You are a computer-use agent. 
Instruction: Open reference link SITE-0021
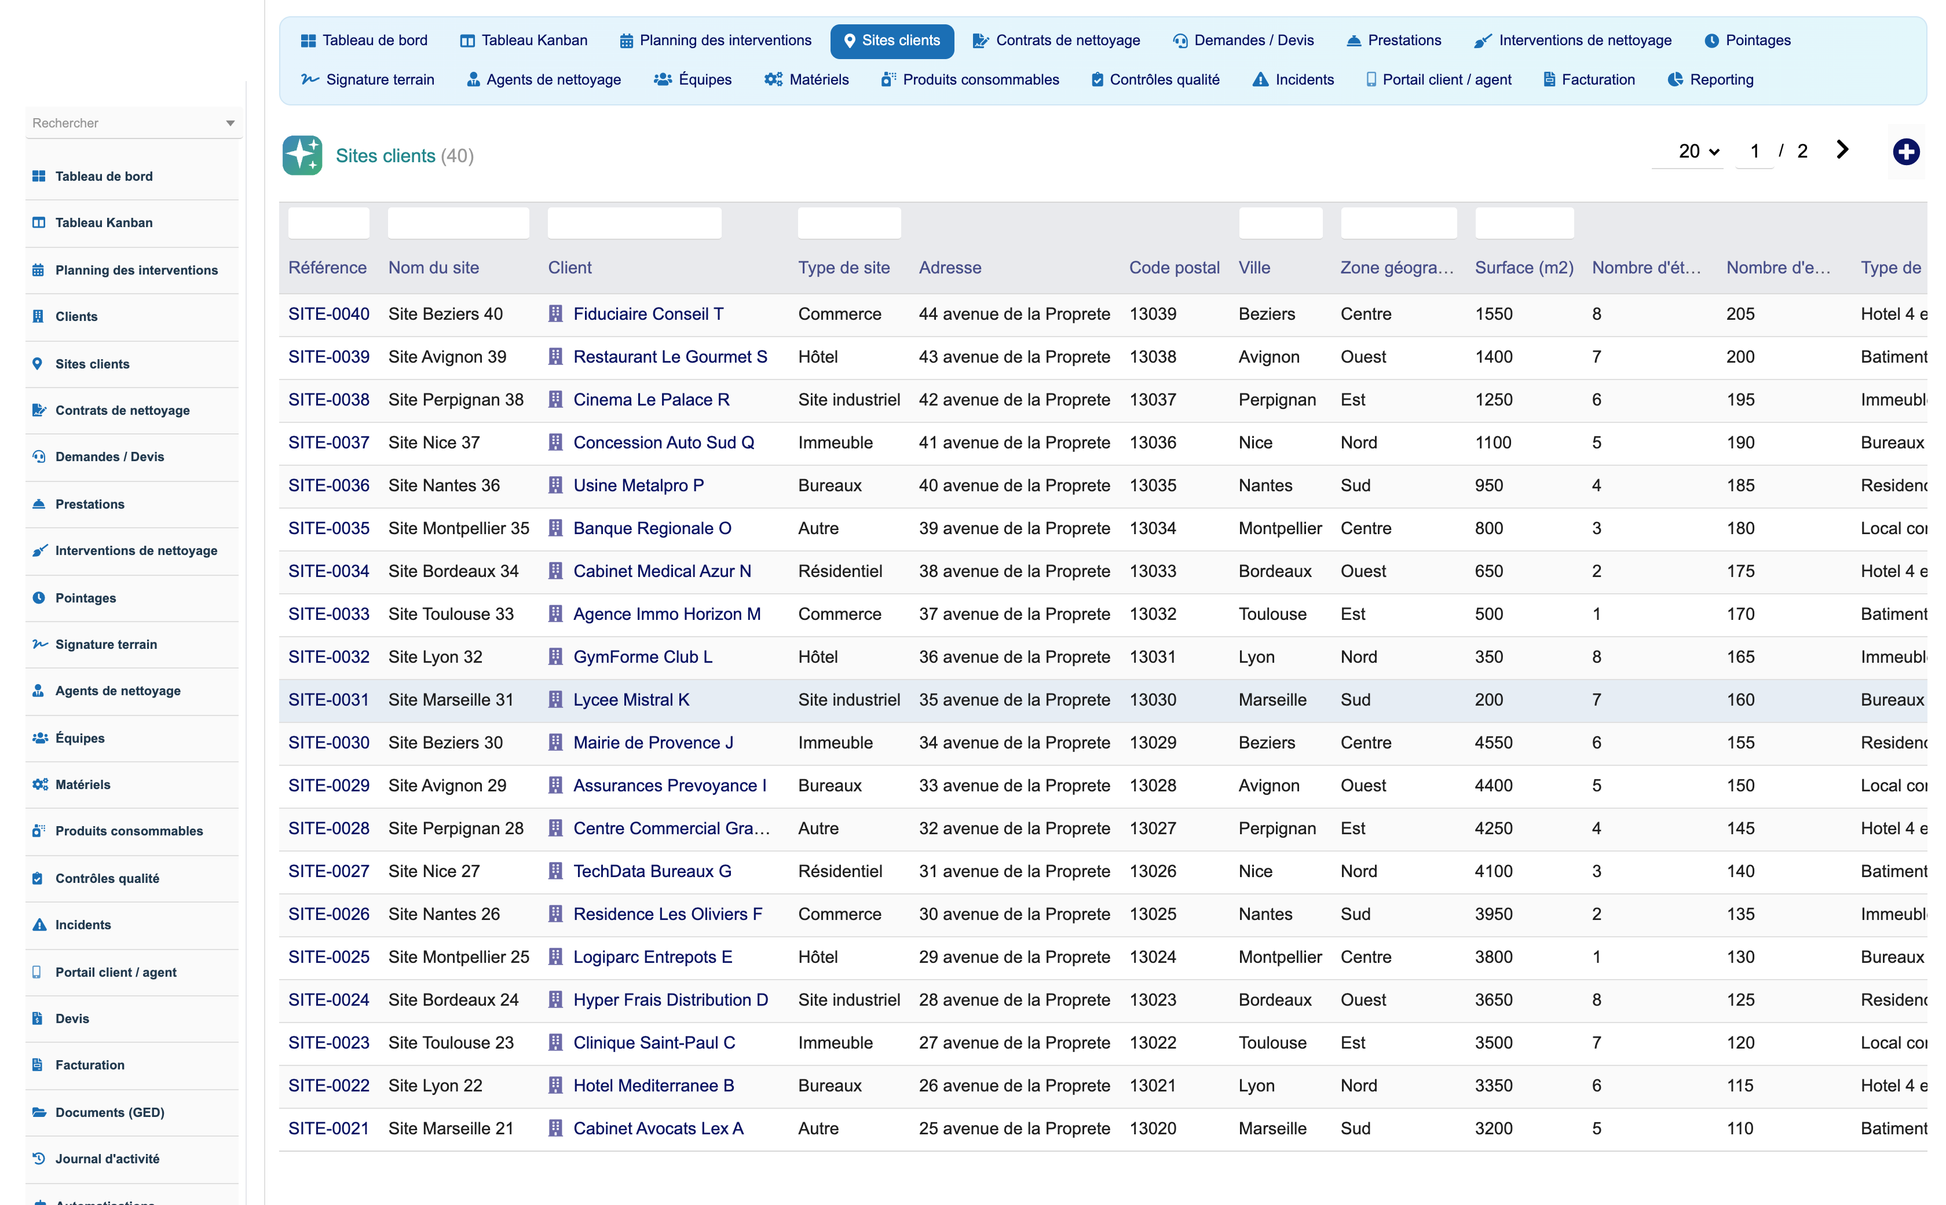(328, 1129)
